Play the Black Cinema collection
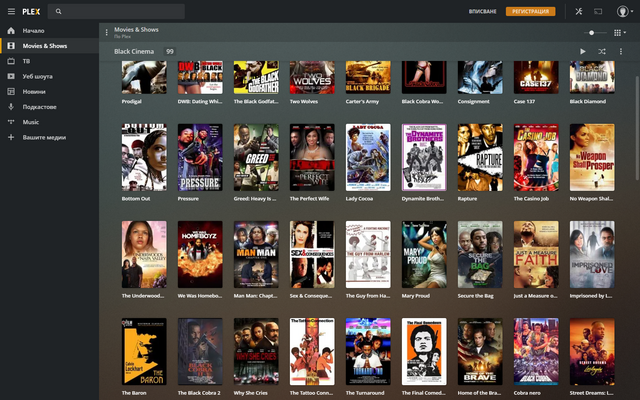The width and height of the screenshot is (640, 400). [583, 51]
